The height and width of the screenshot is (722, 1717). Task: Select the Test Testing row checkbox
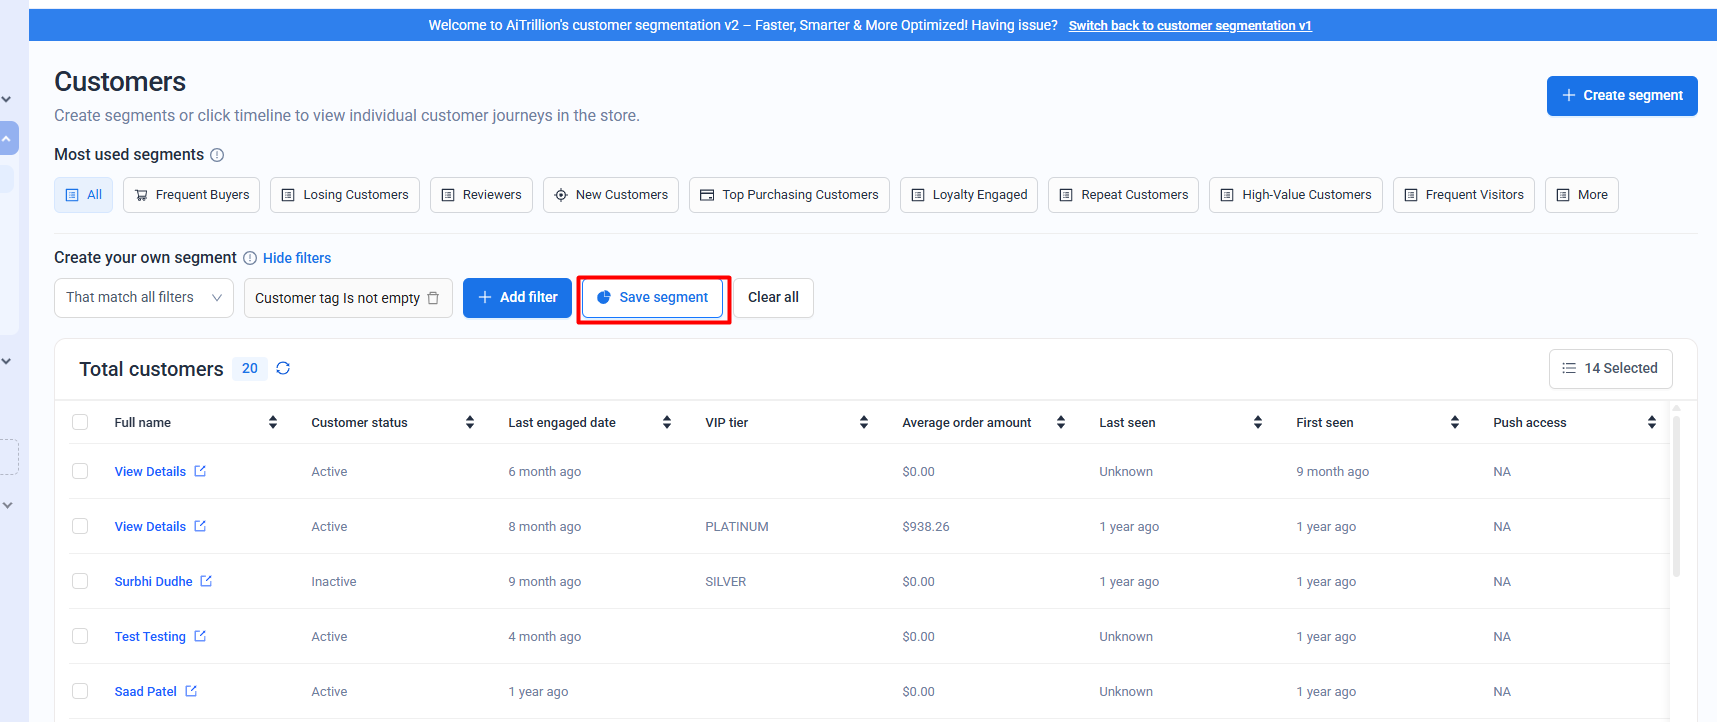(x=80, y=636)
